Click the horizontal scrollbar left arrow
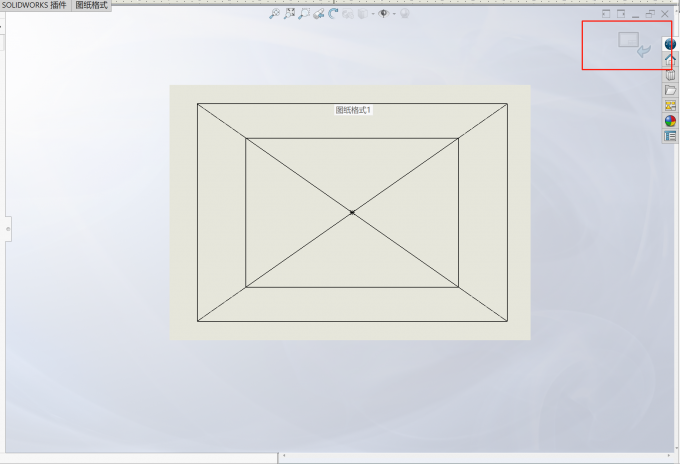 coord(284,456)
